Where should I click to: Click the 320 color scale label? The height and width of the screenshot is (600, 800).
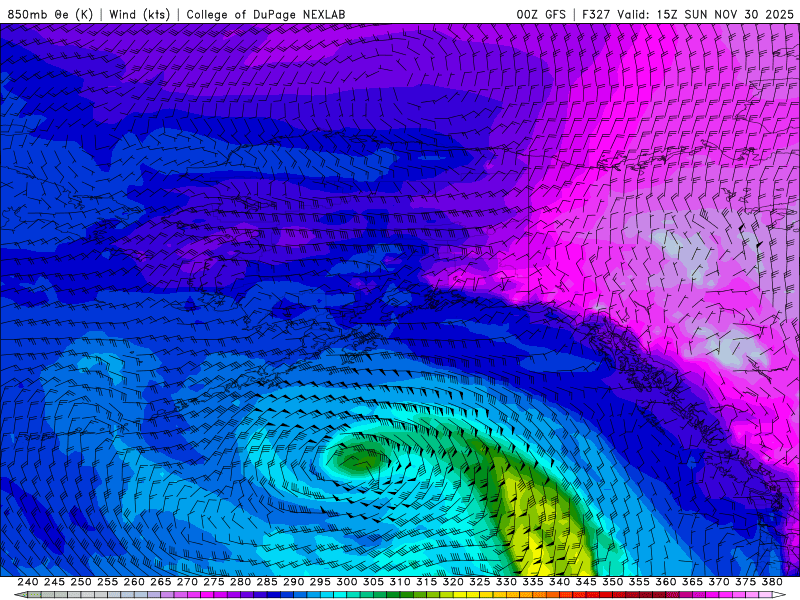453,582
